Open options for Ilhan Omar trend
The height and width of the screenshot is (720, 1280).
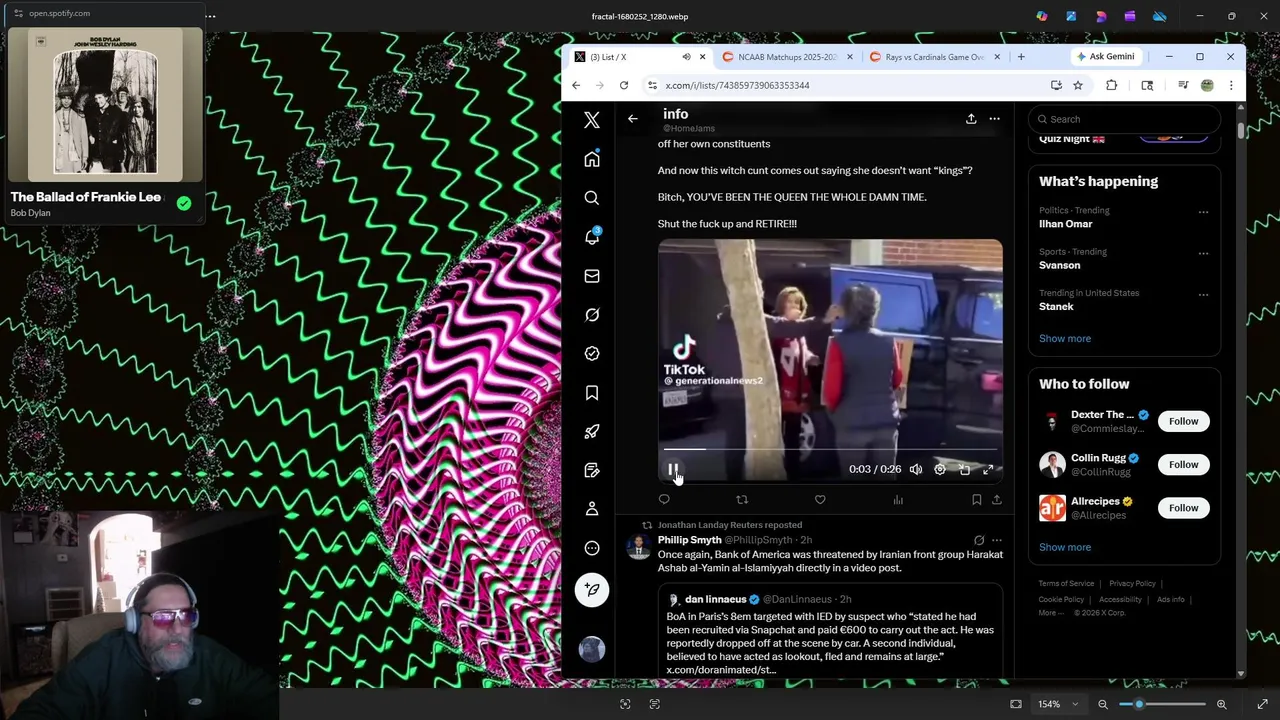coord(1203,212)
